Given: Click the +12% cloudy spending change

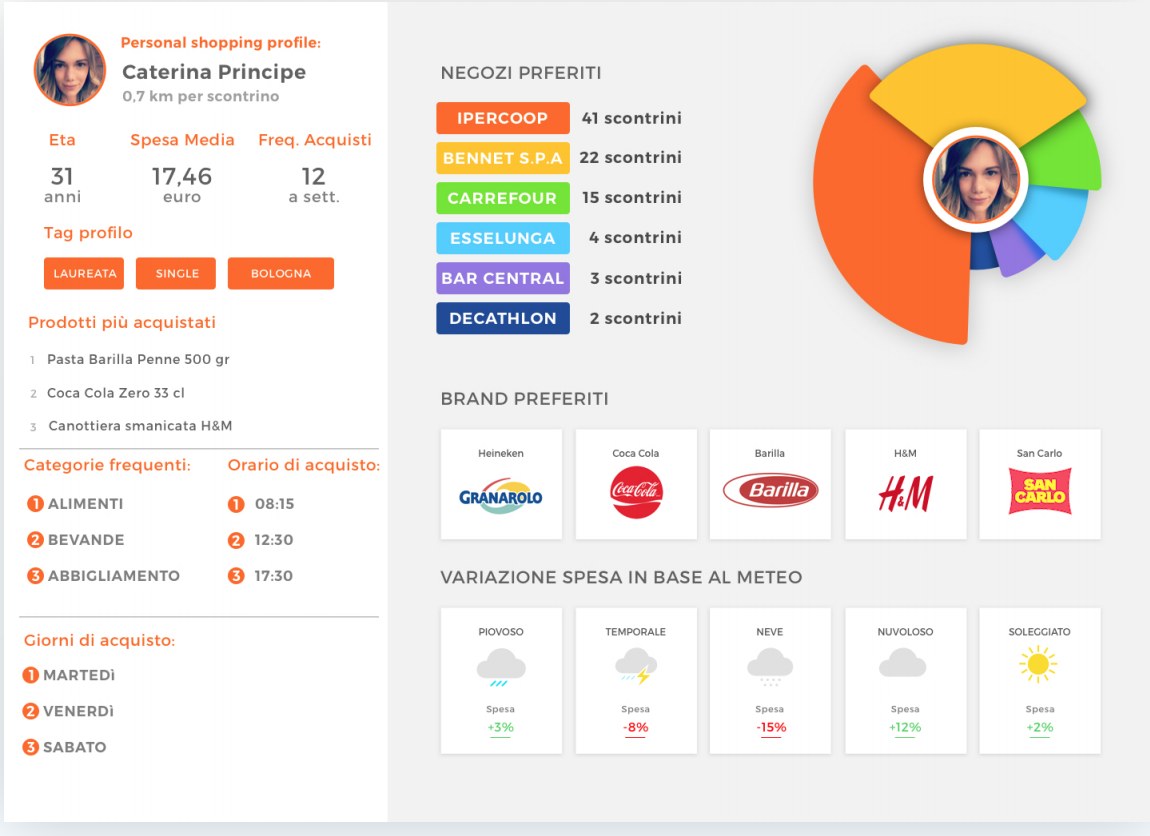Looking at the screenshot, I should point(905,727).
